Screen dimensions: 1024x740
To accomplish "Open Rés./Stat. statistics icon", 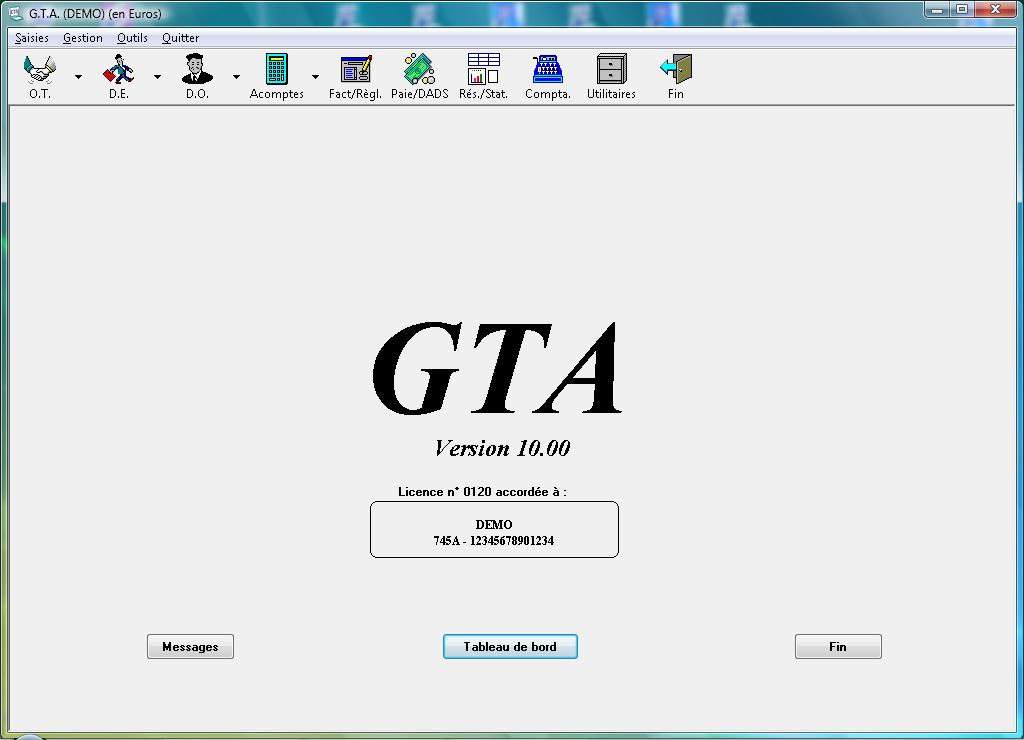I will (x=483, y=69).
